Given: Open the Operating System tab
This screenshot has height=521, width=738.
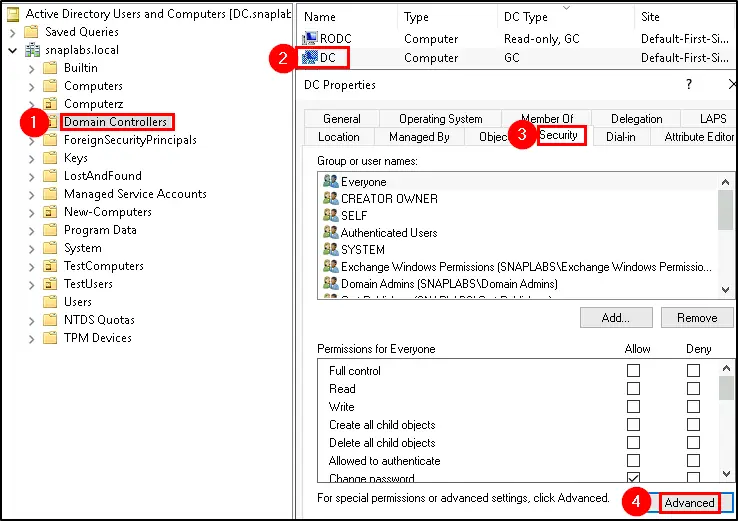Looking at the screenshot, I should (441, 119).
